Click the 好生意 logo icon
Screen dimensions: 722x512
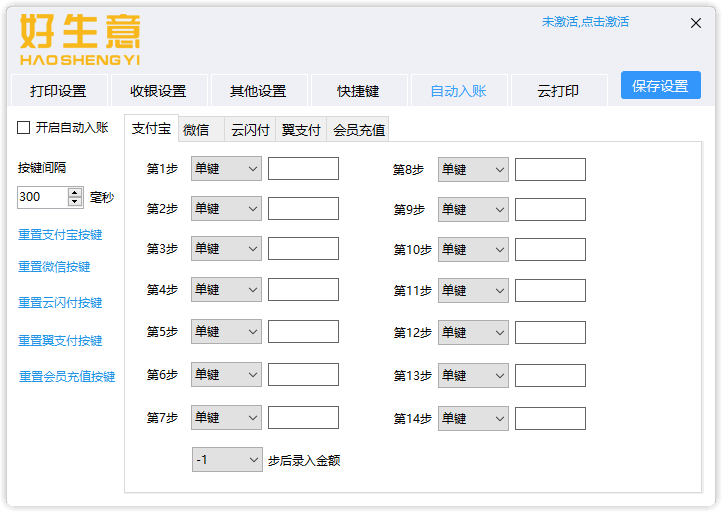[80, 39]
